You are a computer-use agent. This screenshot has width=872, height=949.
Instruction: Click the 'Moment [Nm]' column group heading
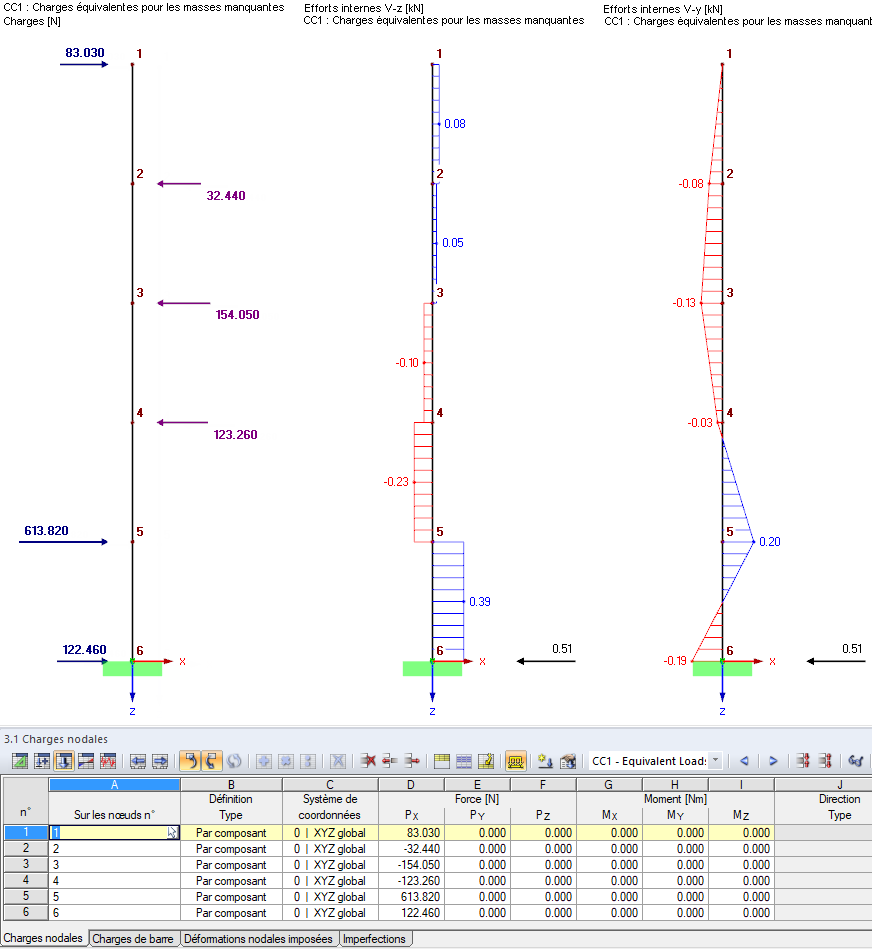(x=675, y=799)
